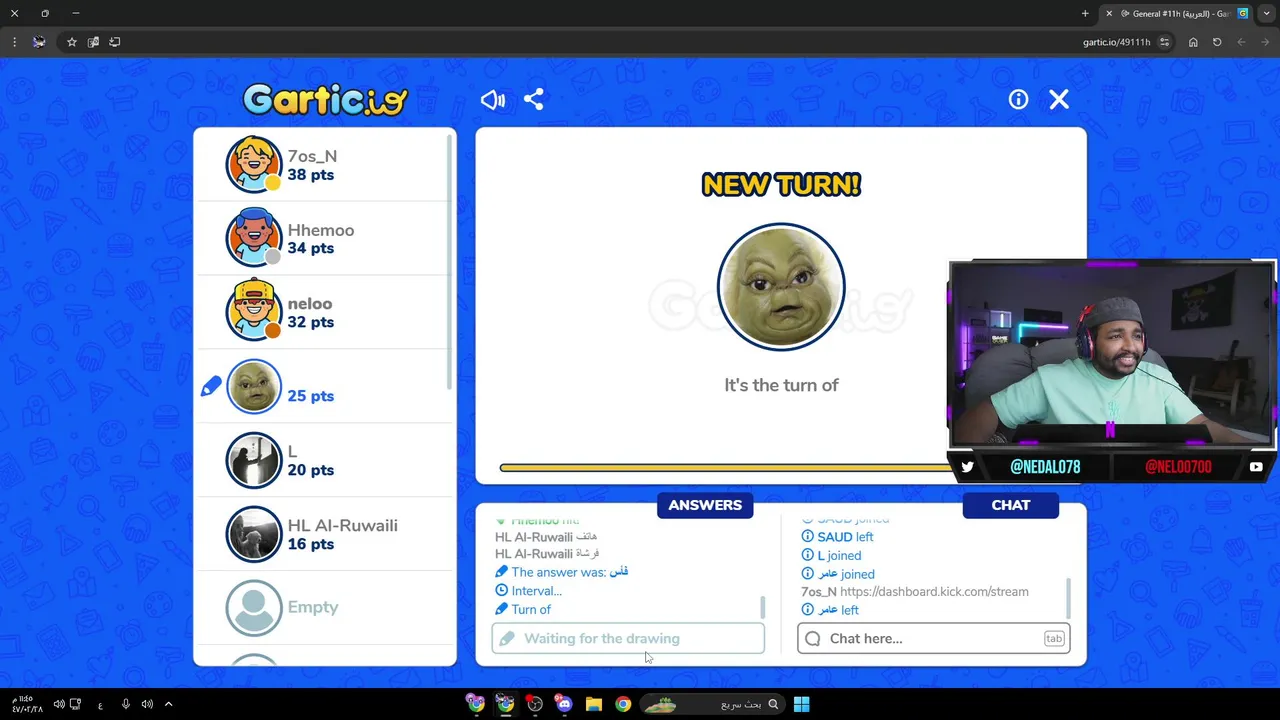Select player 7os_N avatar
Image resolution: width=1280 pixels, height=720 pixels.
click(x=254, y=164)
